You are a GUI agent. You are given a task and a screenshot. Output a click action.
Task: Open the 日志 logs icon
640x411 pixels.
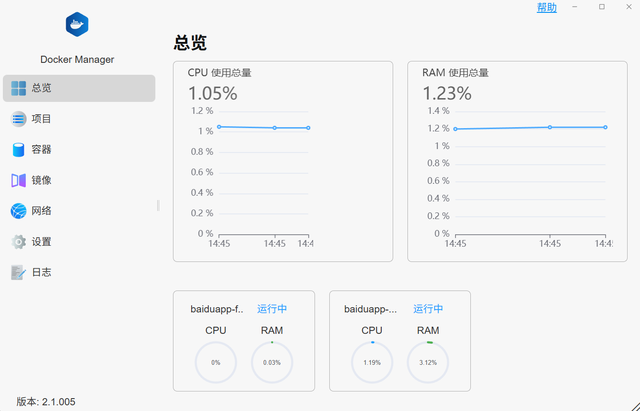[x=19, y=272]
